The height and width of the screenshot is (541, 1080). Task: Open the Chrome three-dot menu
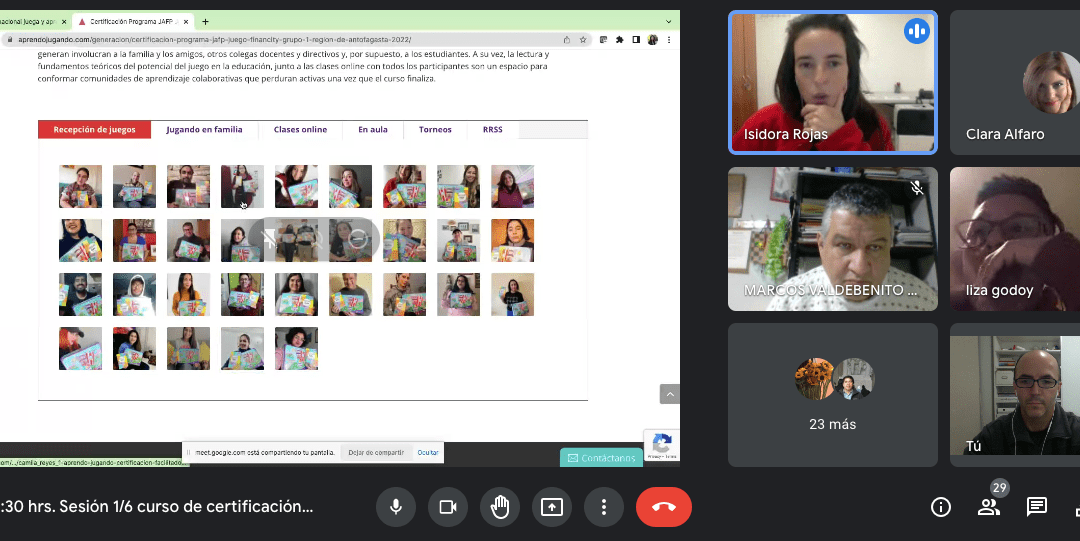[x=669, y=40]
